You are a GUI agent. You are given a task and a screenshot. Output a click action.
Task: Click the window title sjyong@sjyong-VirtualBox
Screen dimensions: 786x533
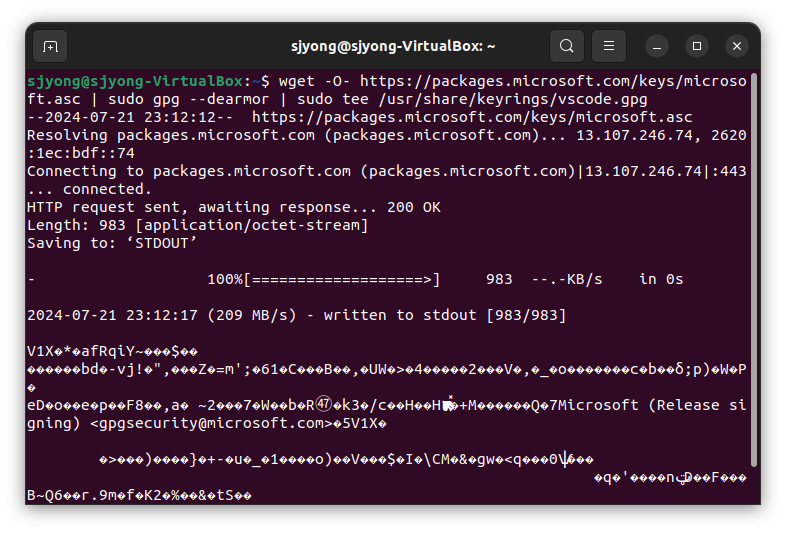[x=393, y=46]
